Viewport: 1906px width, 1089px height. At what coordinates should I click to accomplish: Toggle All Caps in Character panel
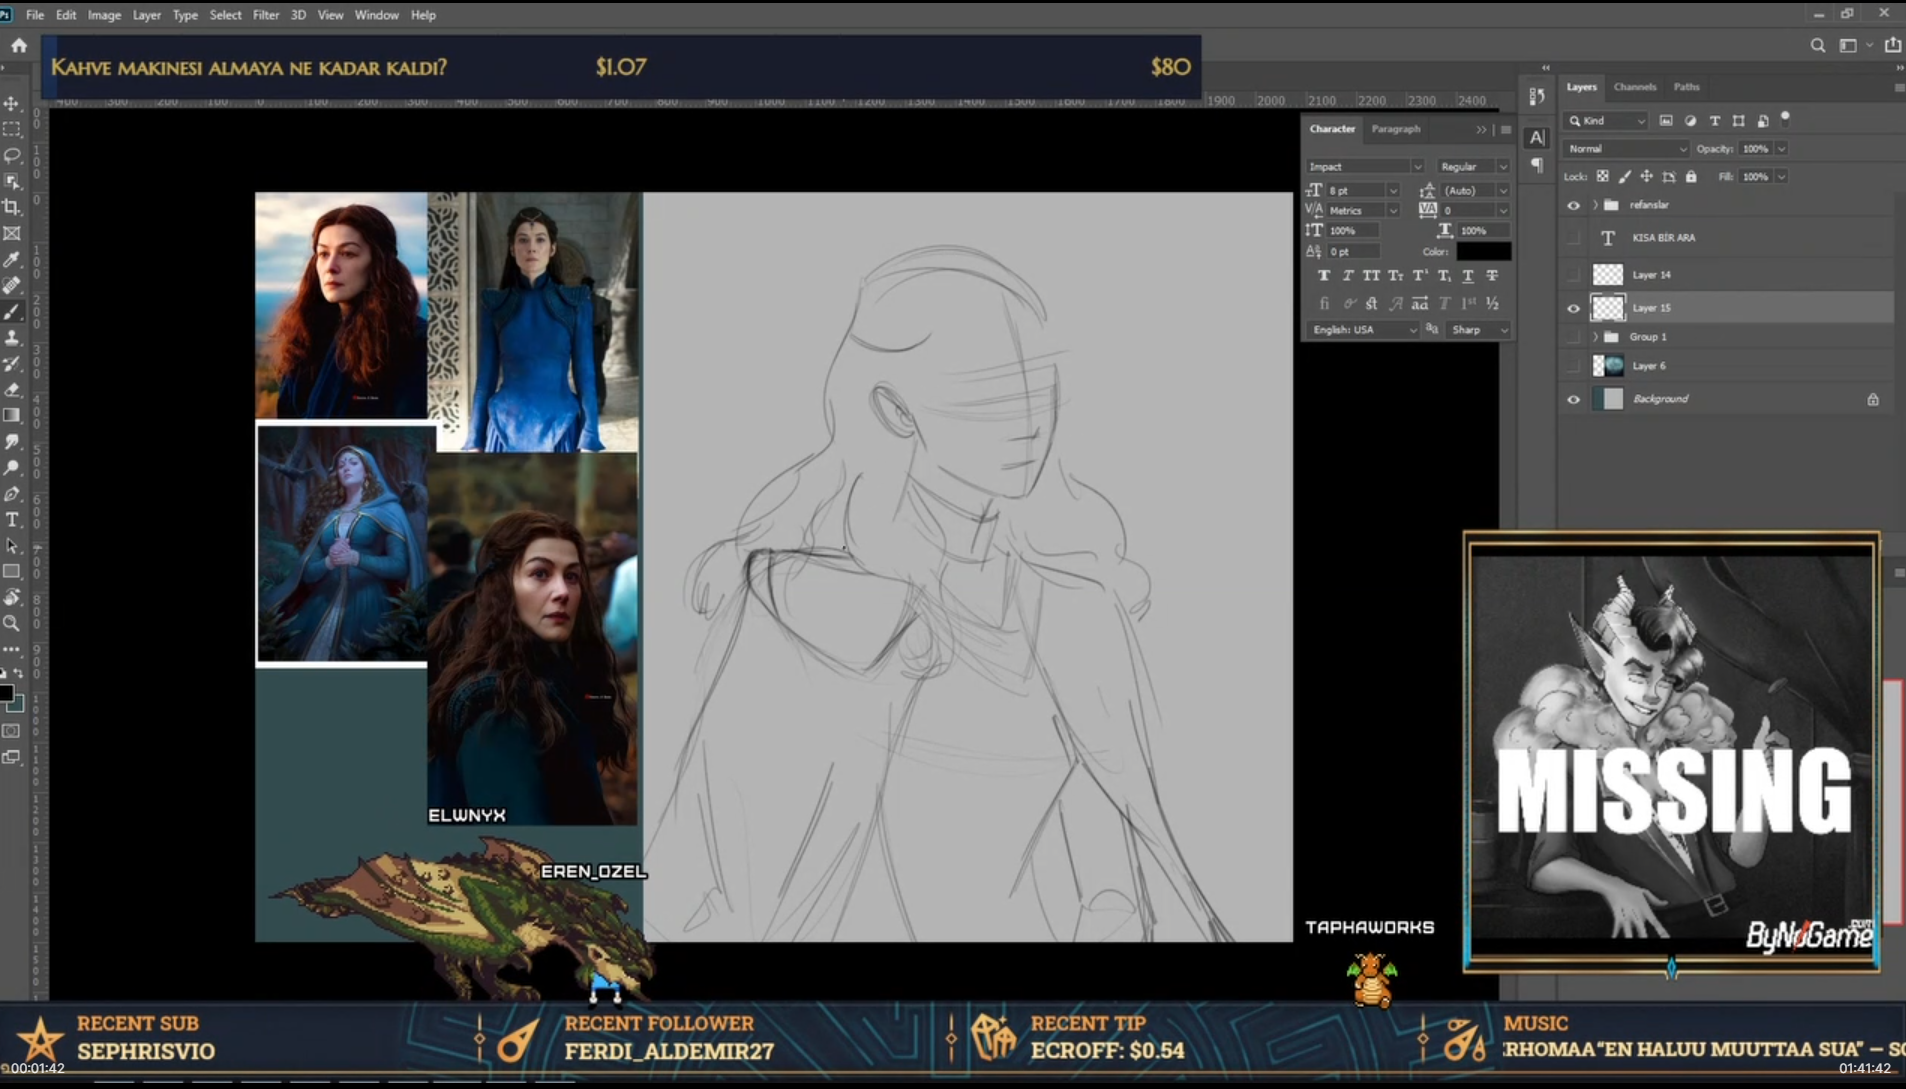pos(1371,275)
